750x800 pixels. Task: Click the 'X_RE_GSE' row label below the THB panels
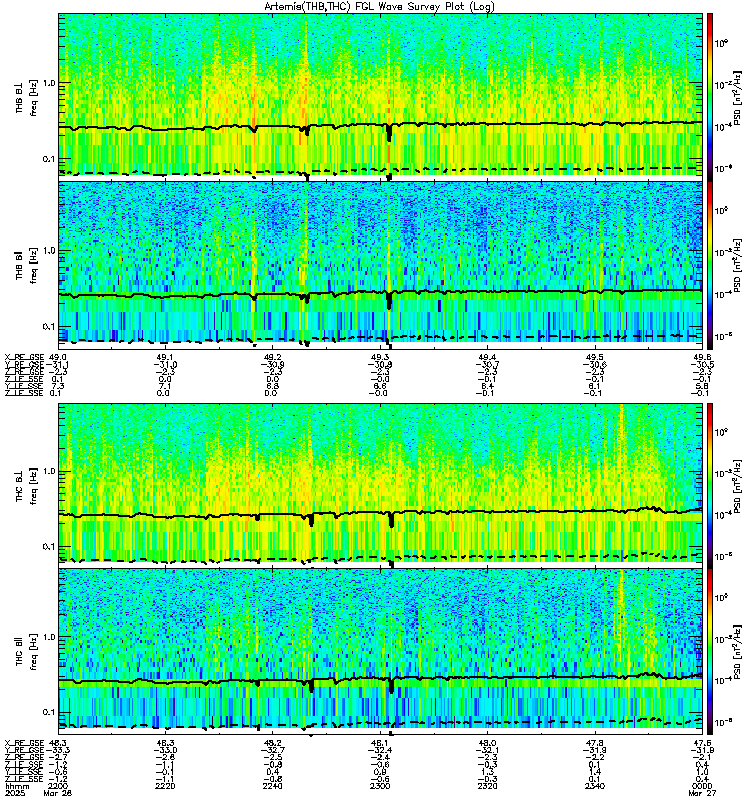pyautogui.click(x=23, y=357)
